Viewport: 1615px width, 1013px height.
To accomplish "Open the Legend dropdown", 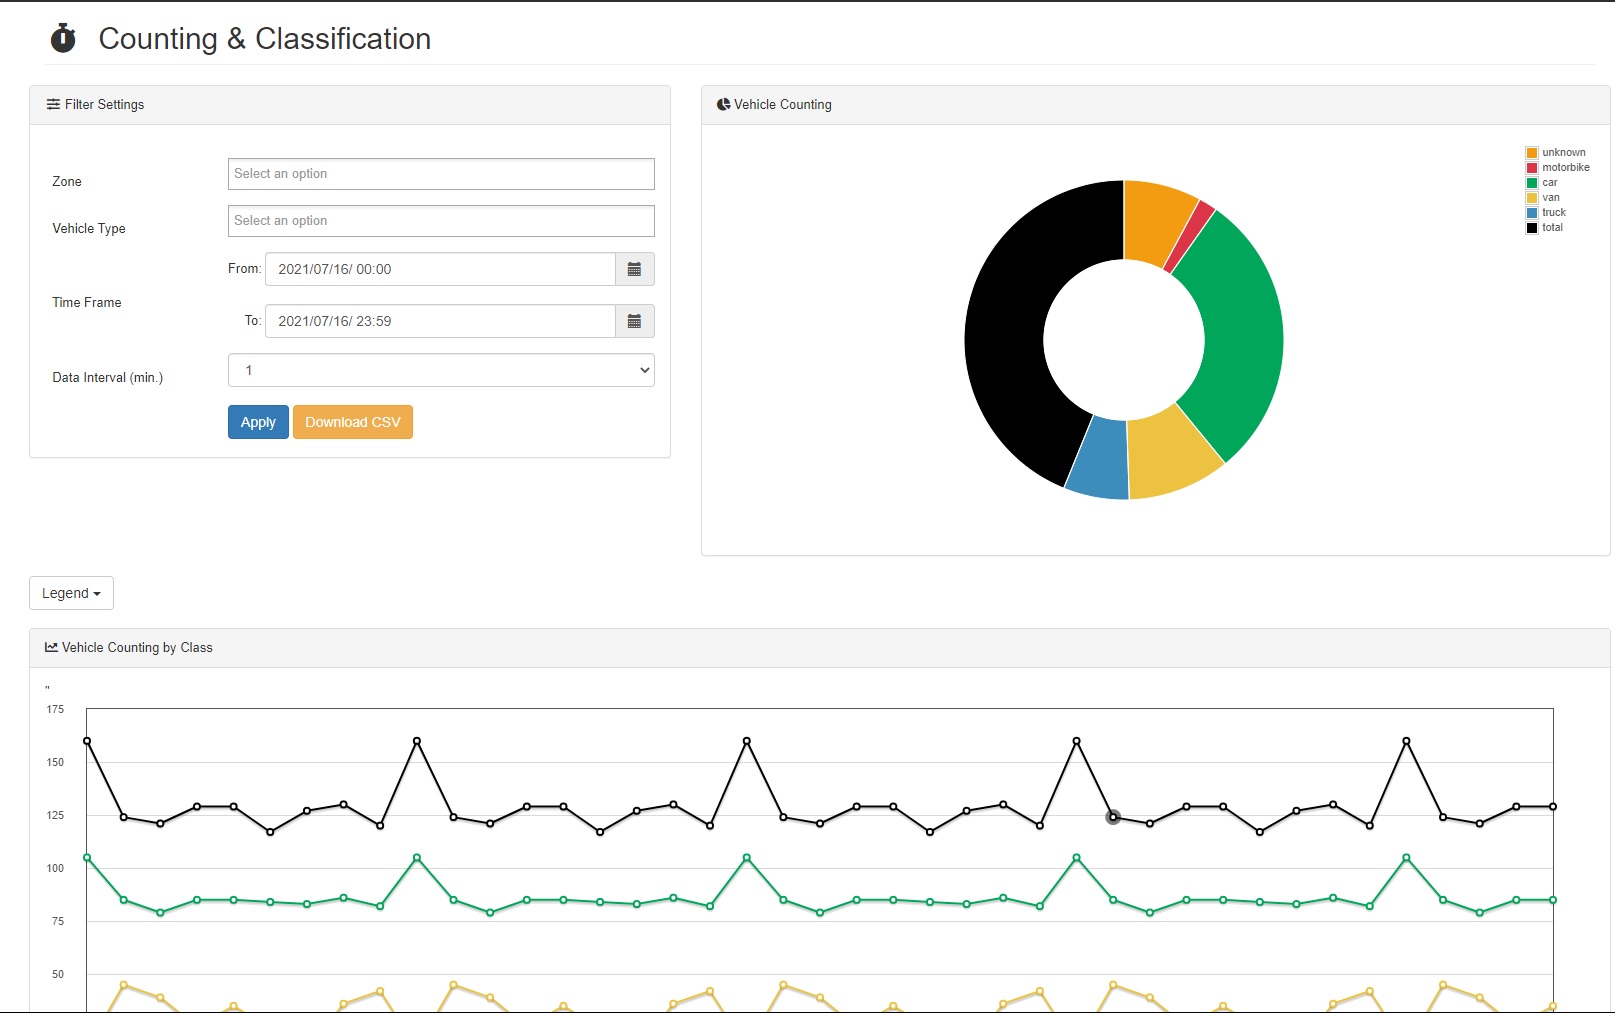I will coord(71,593).
